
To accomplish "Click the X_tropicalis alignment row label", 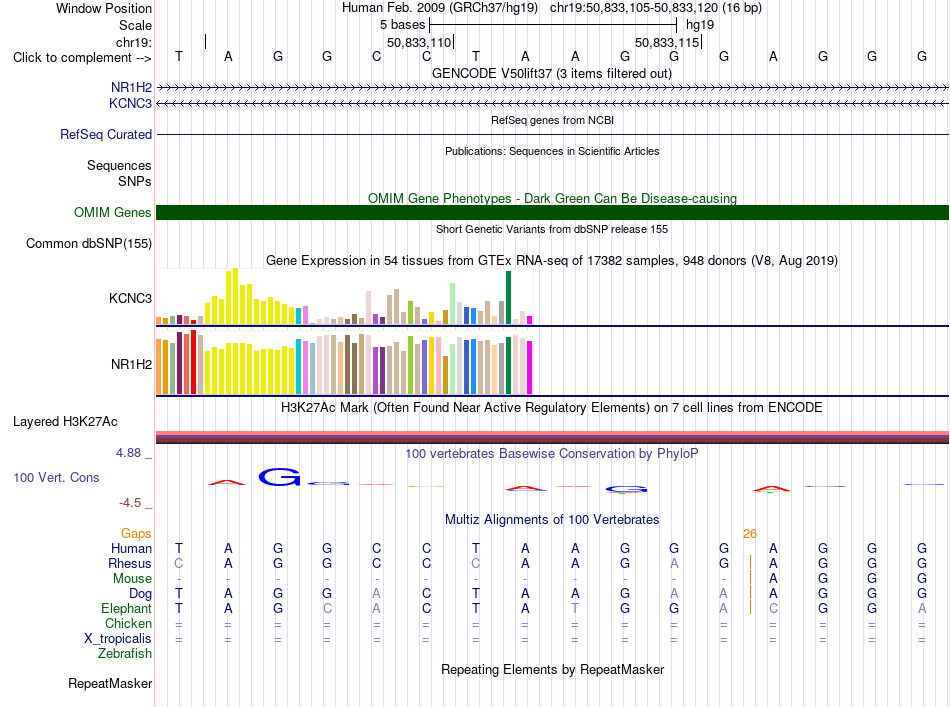I will (118, 639).
